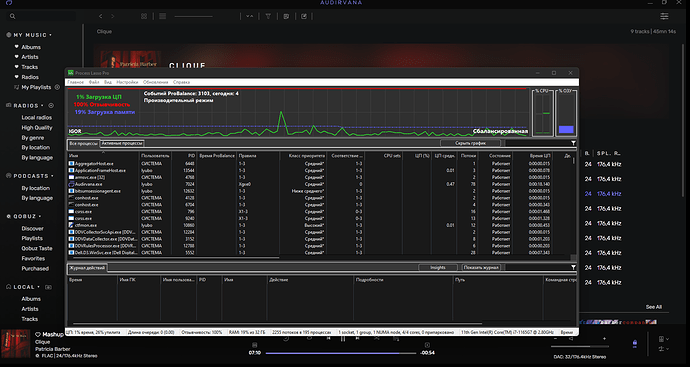Viewport: 690px width, 367px height.
Task: Switch to the Все процессы tab
Action: tap(83, 143)
